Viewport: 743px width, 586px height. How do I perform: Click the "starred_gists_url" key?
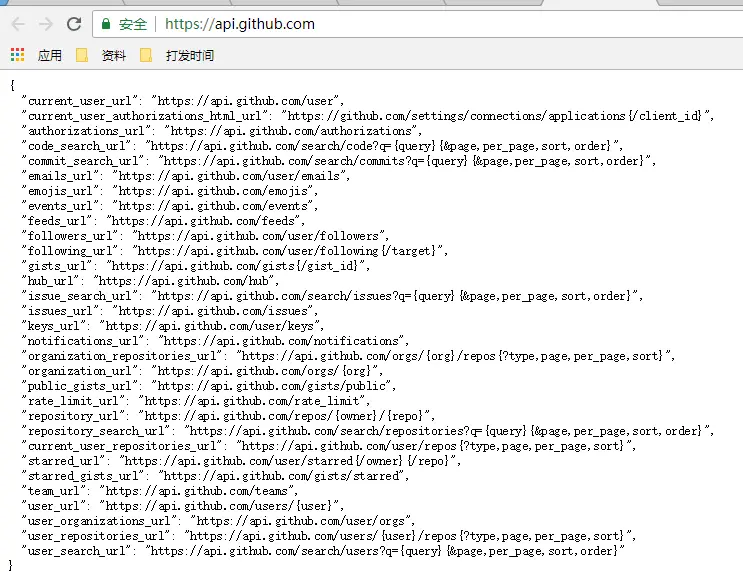click(82, 476)
